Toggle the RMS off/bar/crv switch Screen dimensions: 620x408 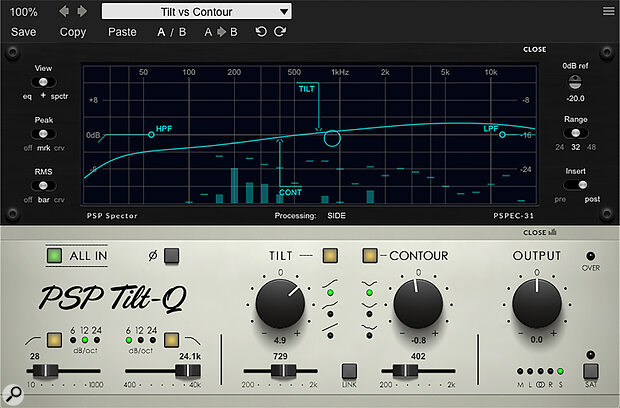pos(43,186)
